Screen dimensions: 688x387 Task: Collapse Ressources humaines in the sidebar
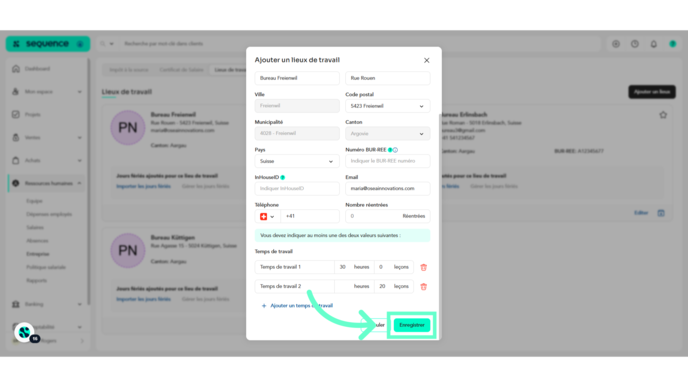pos(46,183)
